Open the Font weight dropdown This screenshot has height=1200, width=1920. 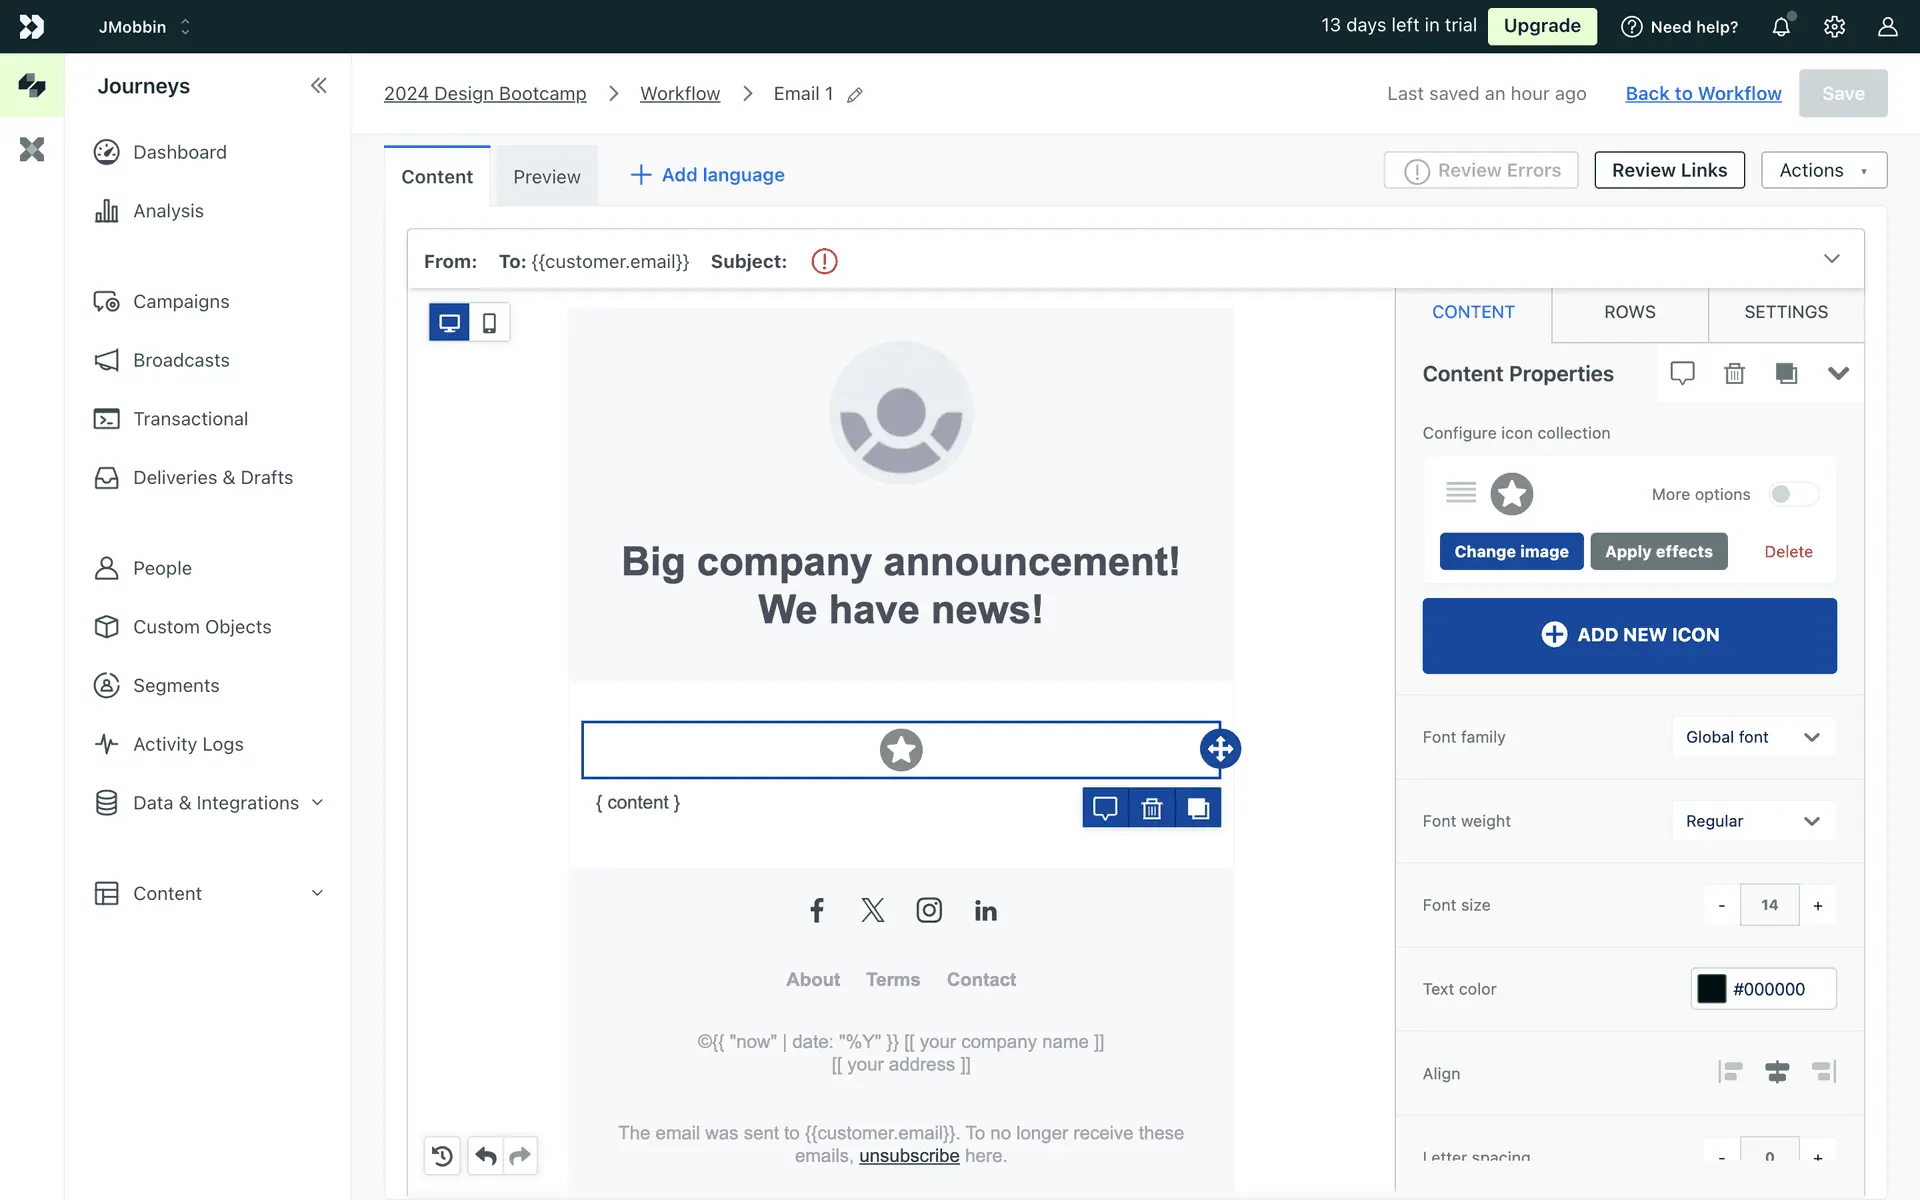[1753, 821]
